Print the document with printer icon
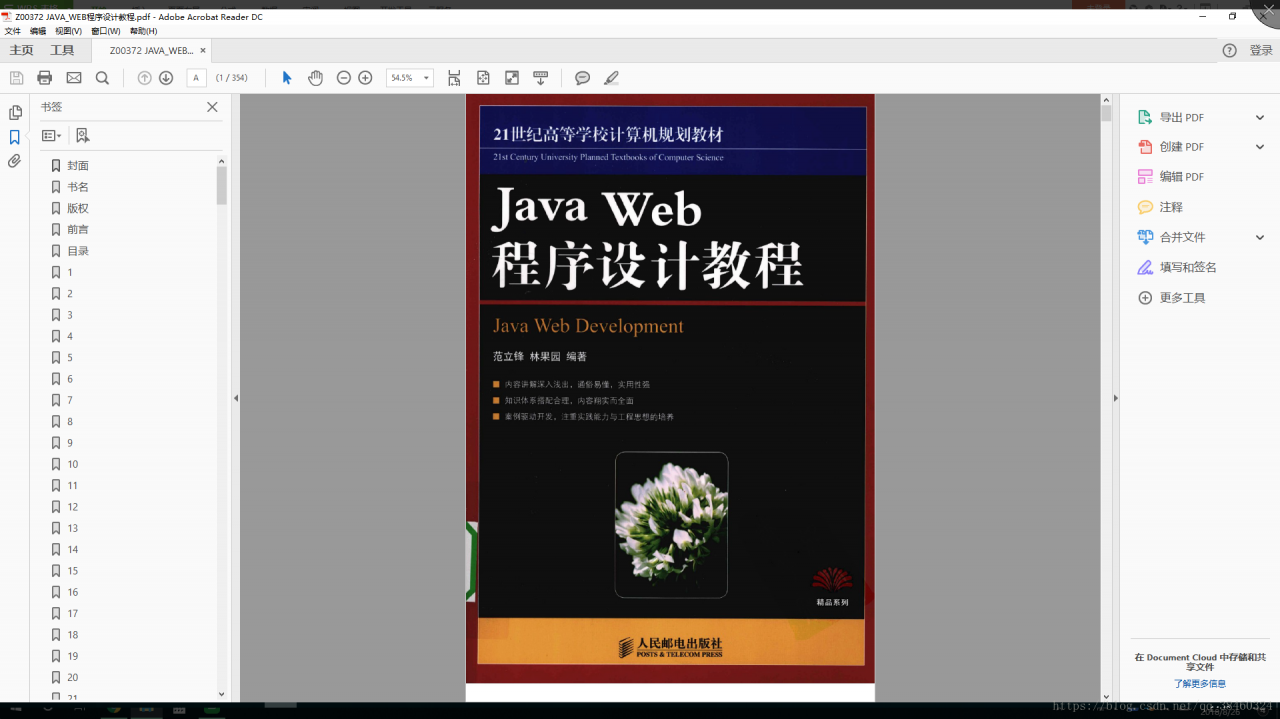 44,78
